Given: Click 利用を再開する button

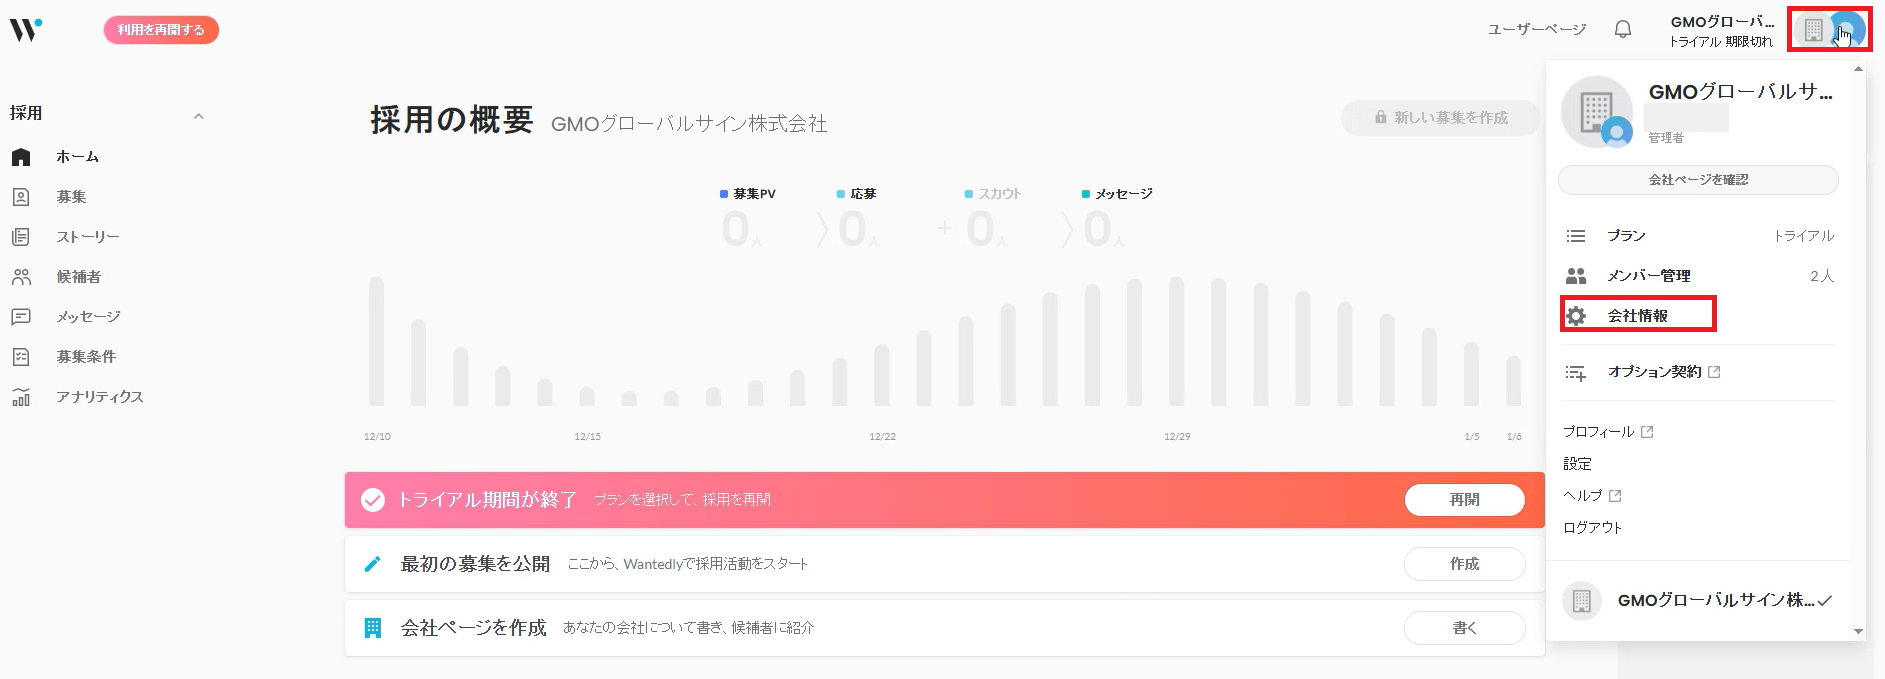Looking at the screenshot, I should pyautogui.click(x=161, y=30).
